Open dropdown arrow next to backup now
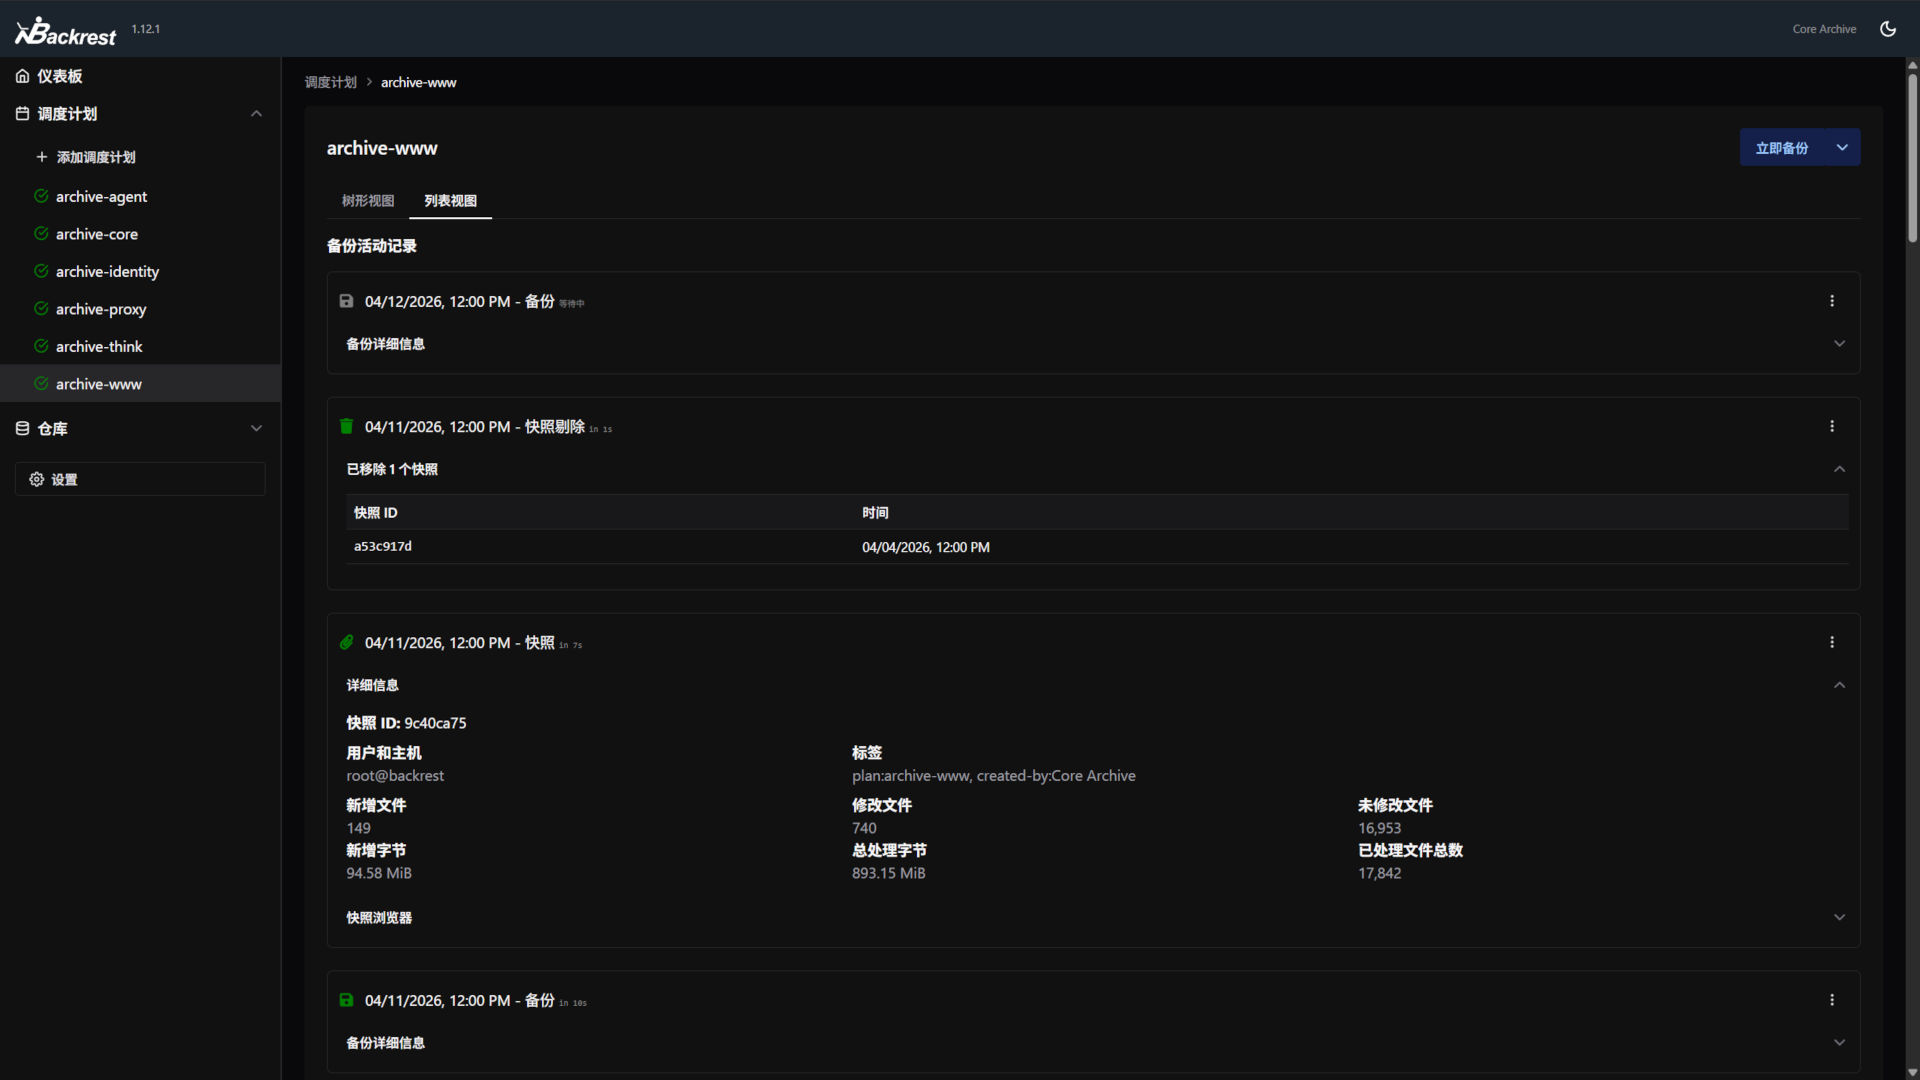Screen dimensions: 1920x1080 [1842, 148]
